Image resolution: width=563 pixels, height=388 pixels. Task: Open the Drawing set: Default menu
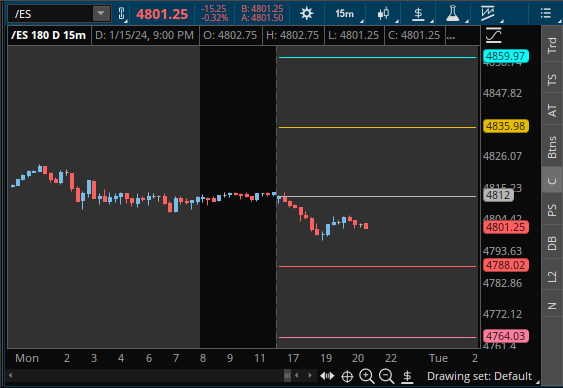pos(479,376)
